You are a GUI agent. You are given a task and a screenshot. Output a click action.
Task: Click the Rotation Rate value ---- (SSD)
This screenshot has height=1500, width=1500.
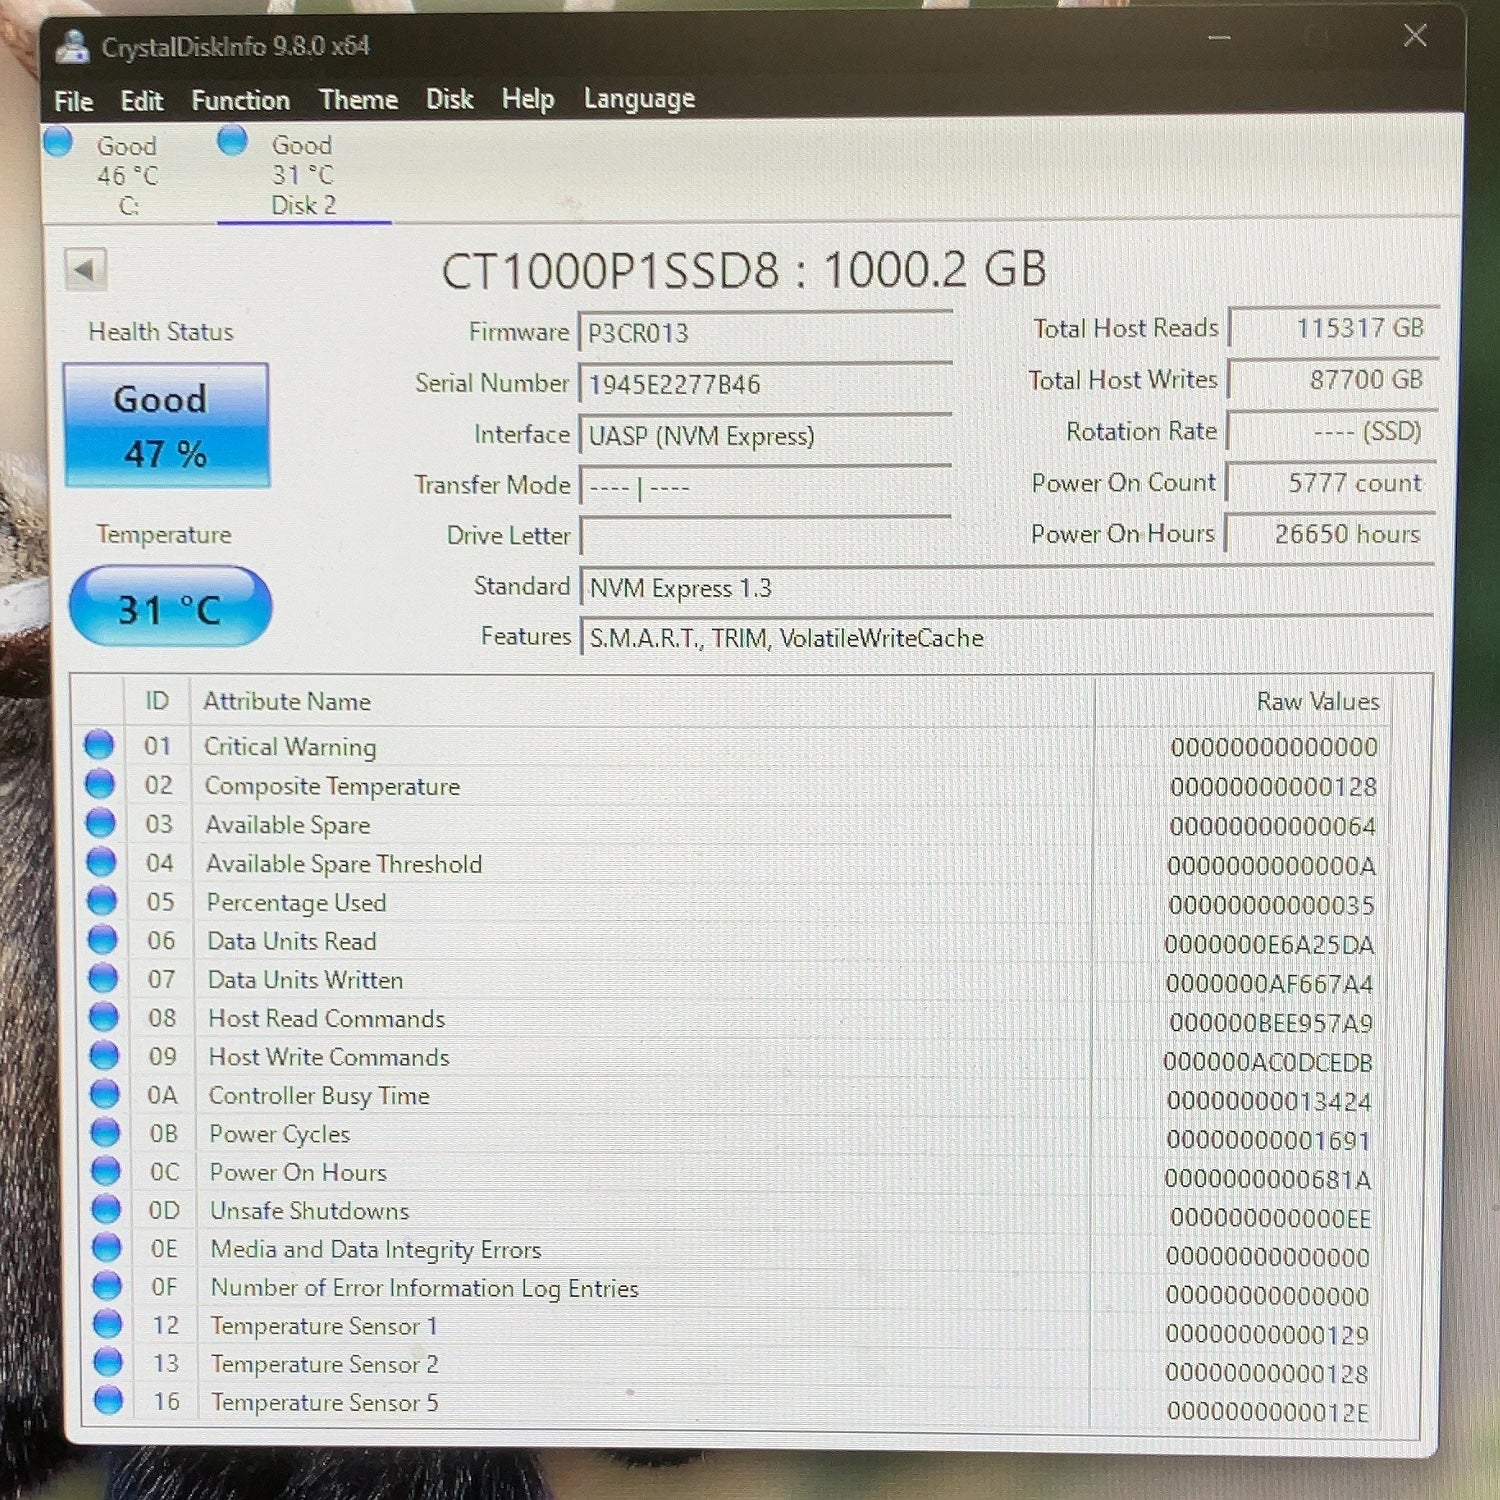click(1332, 431)
